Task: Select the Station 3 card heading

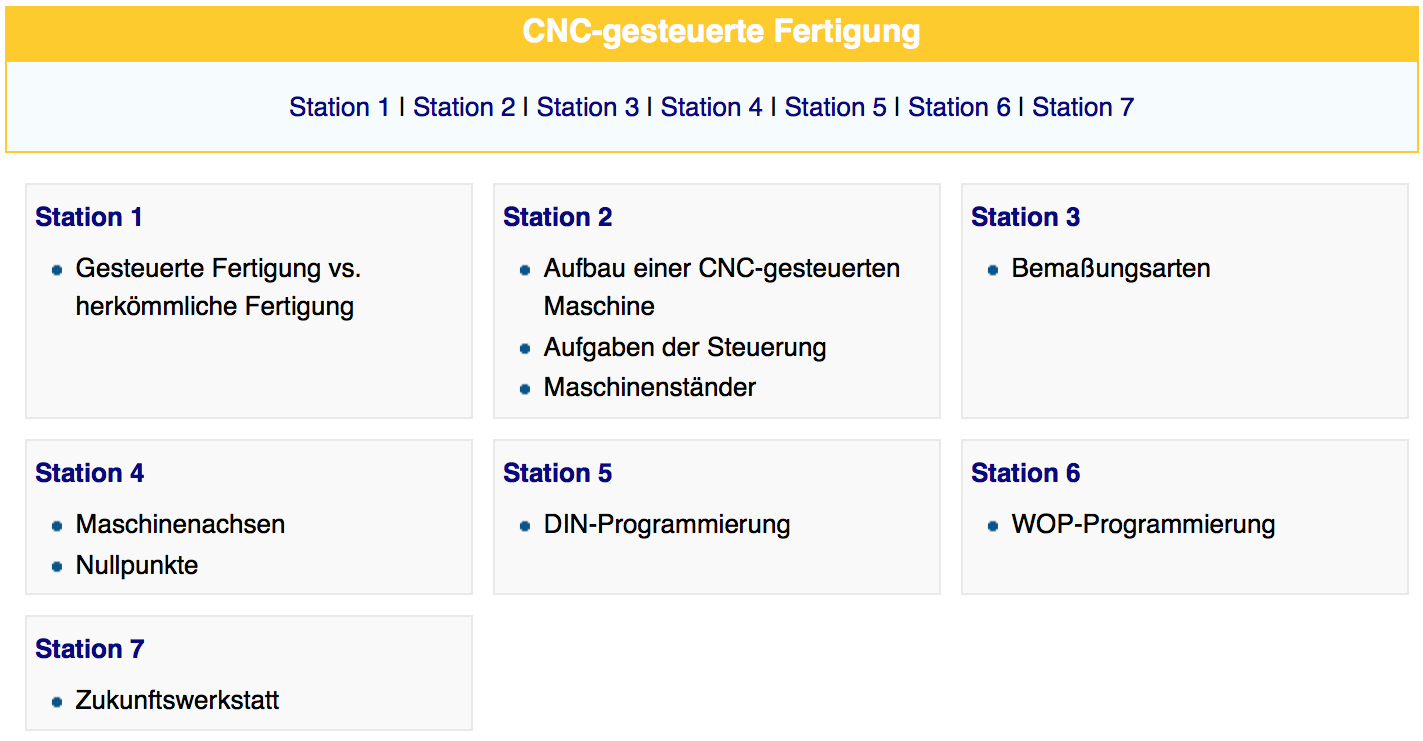Action: click(x=1026, y=217)
